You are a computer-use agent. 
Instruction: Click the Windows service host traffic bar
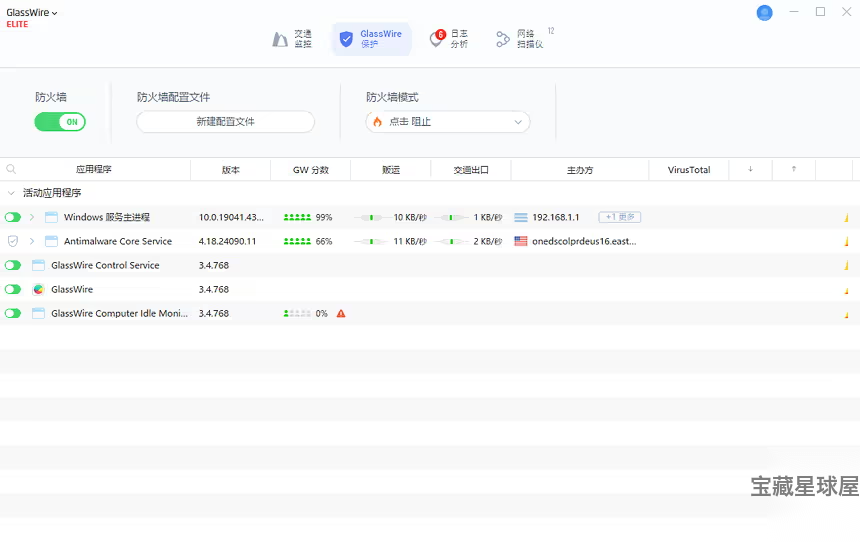[x=846, y=218]
